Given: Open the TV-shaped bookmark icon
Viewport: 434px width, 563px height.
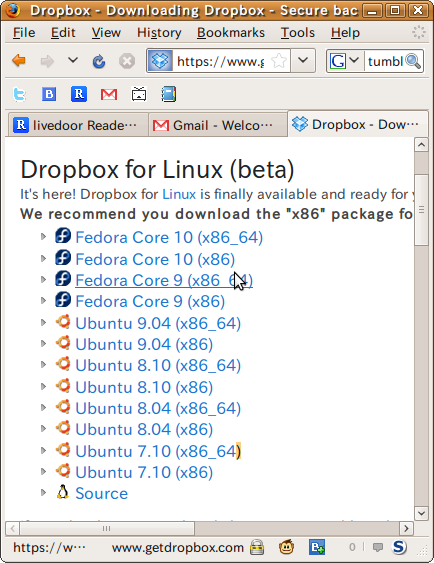Looking at the screenshot, I should pyautogui.click(x=139, y=94).
